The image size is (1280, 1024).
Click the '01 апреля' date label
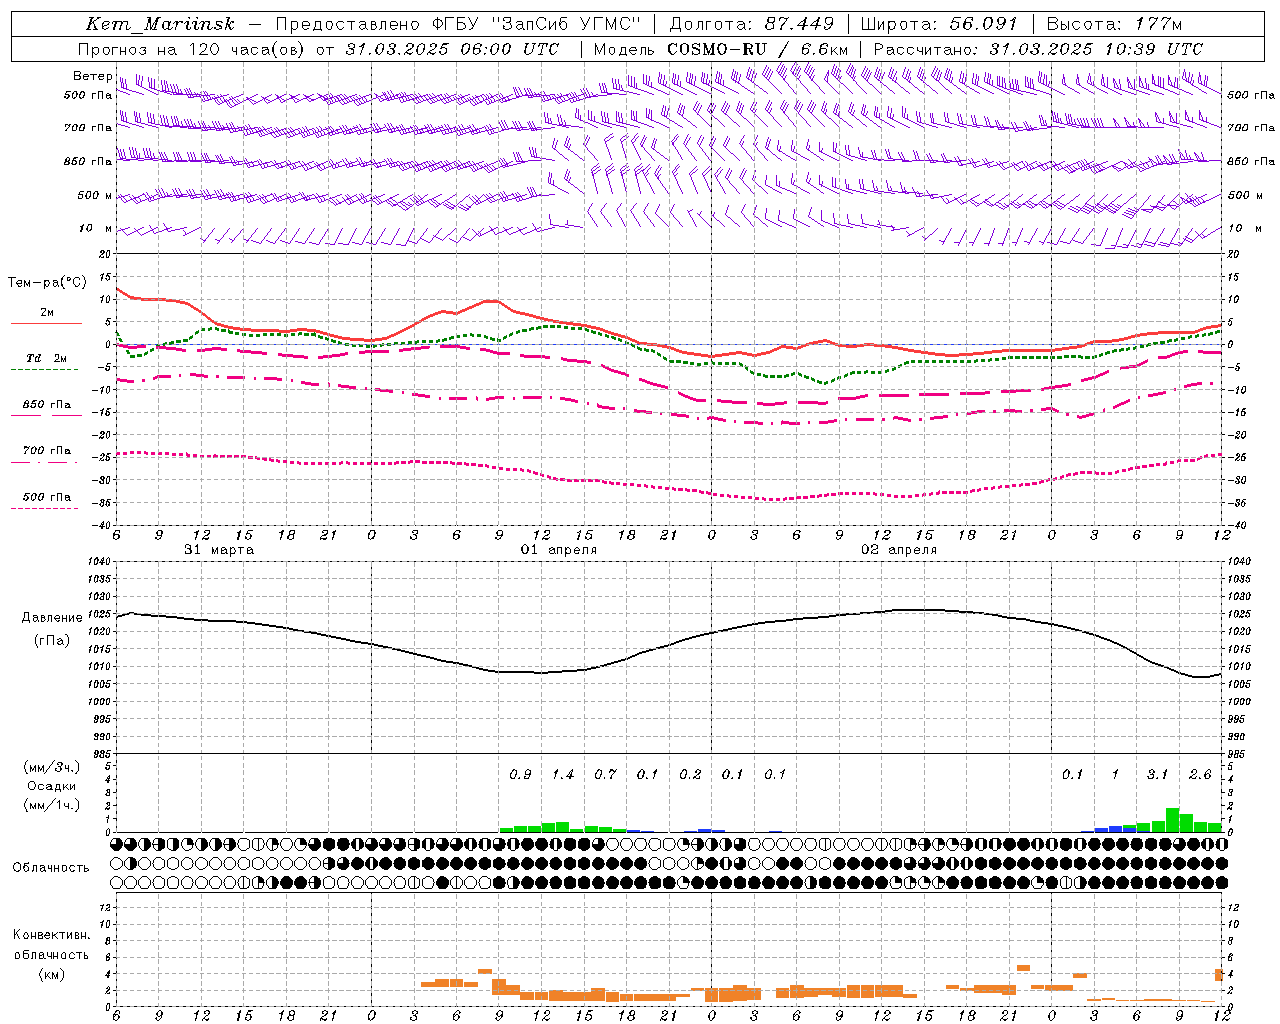tap(559, 550)
